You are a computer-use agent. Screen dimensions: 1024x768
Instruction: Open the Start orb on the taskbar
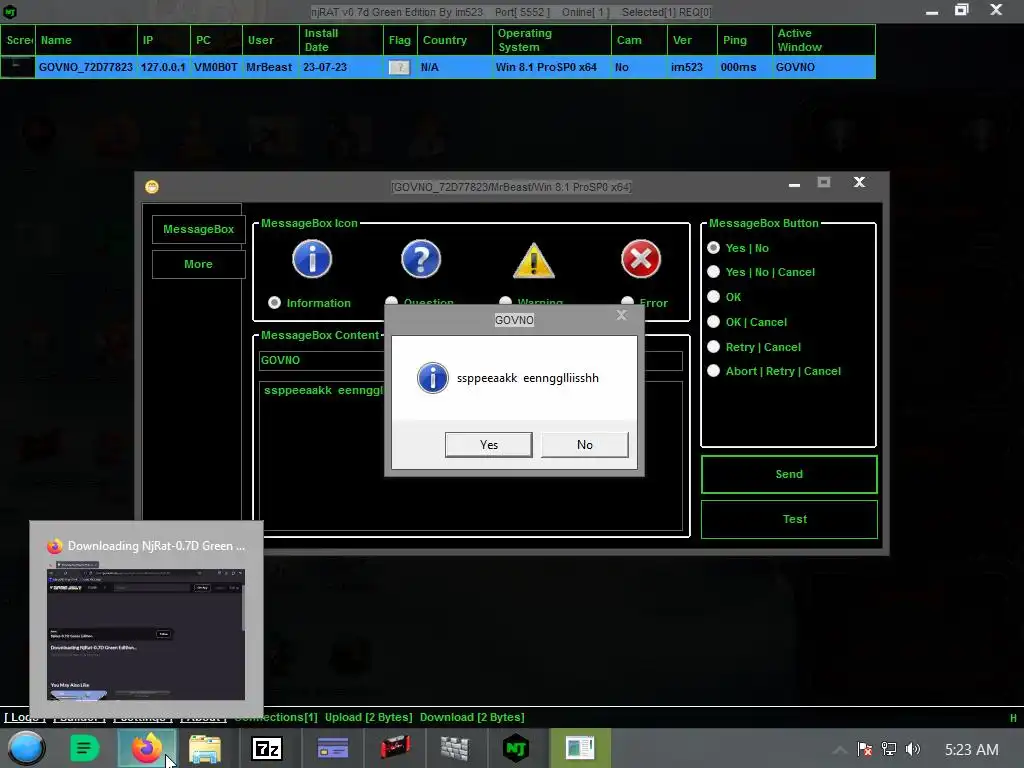[x=26, y=748]
